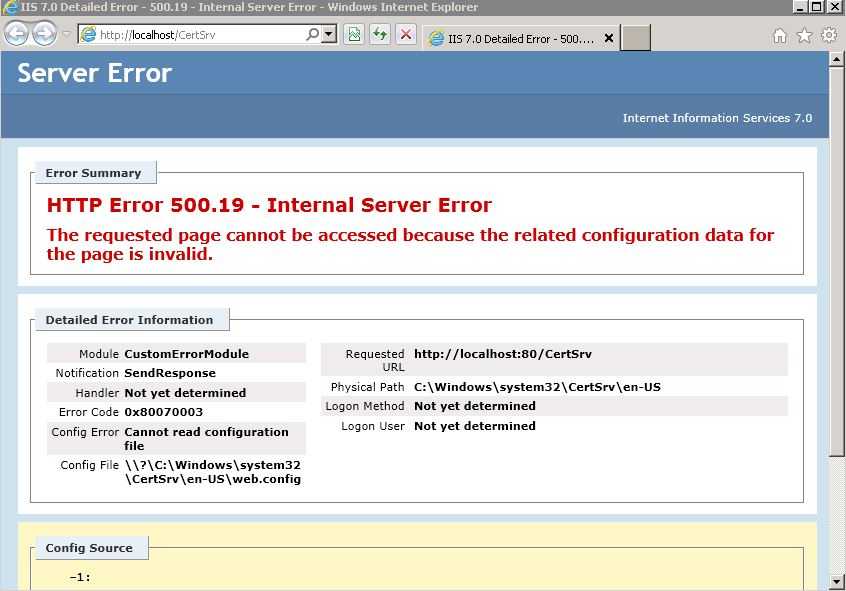The width and height of the screenshot is (846, 591).
Task: Click Cannot read configuration file text
Action: tap(206, 439)
